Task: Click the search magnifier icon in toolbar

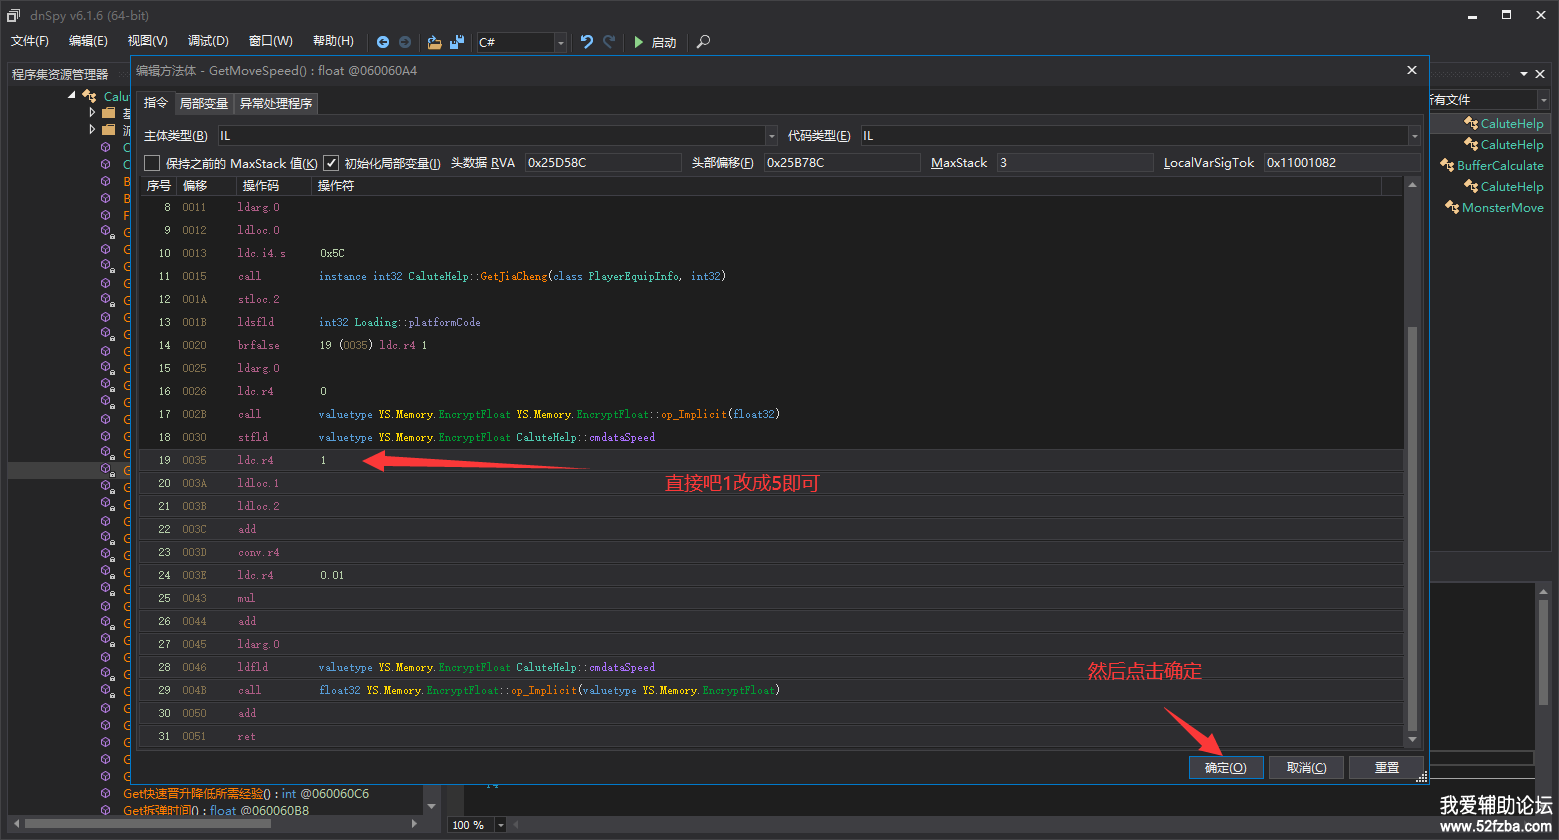Action: [704, 42]
